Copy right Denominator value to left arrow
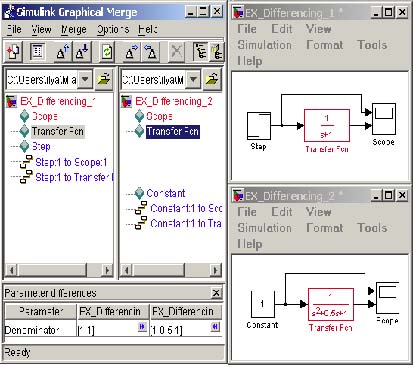Screen dimensions: 413x367 point(215,327)
